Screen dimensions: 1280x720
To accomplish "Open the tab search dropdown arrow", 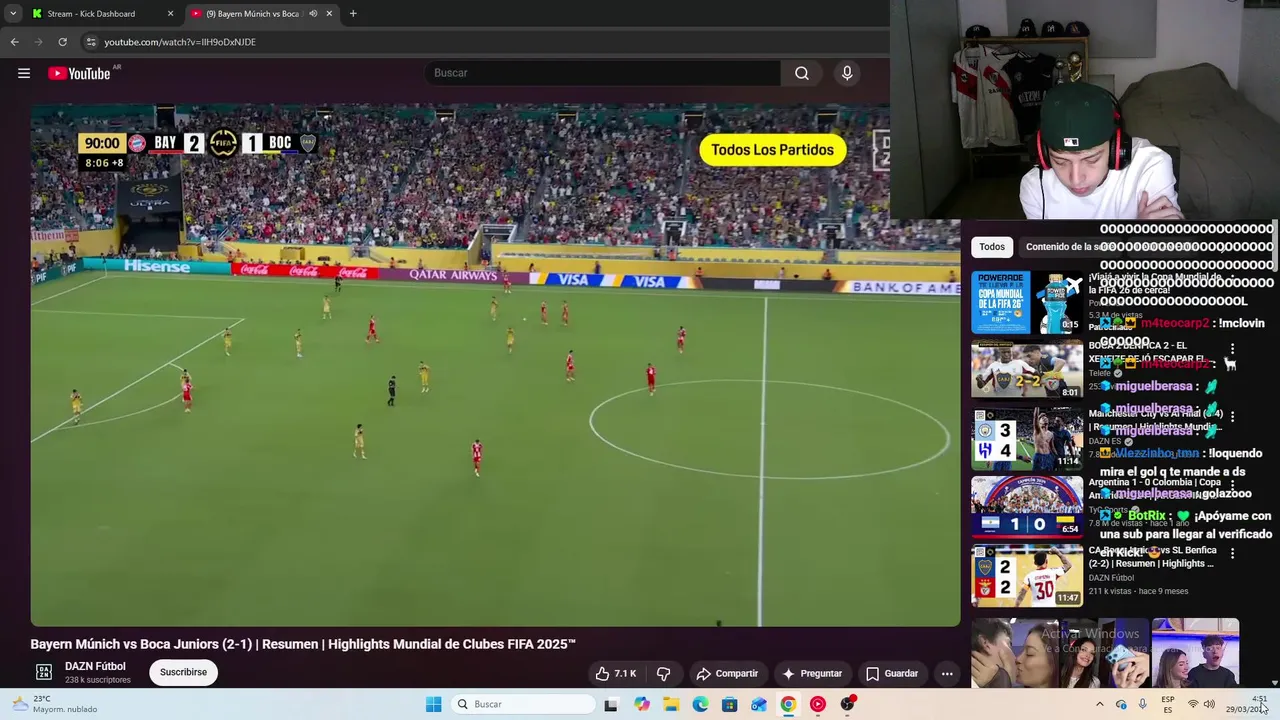I will (13, 14).
